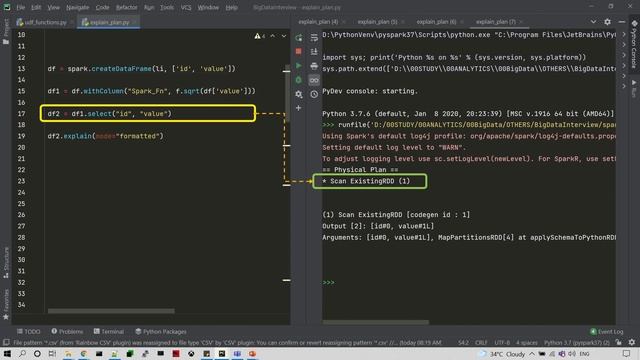Screen dimensions: 640x360
Task: Stop the running console with red square
Action: pos(299,51)
